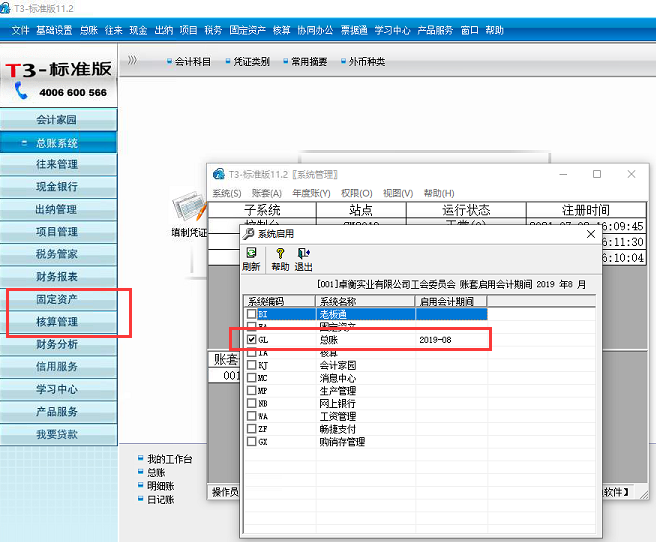Open 往来管理 in the sidebar
The height and width of the screenshot is (542, 656).
coord(58,164)
